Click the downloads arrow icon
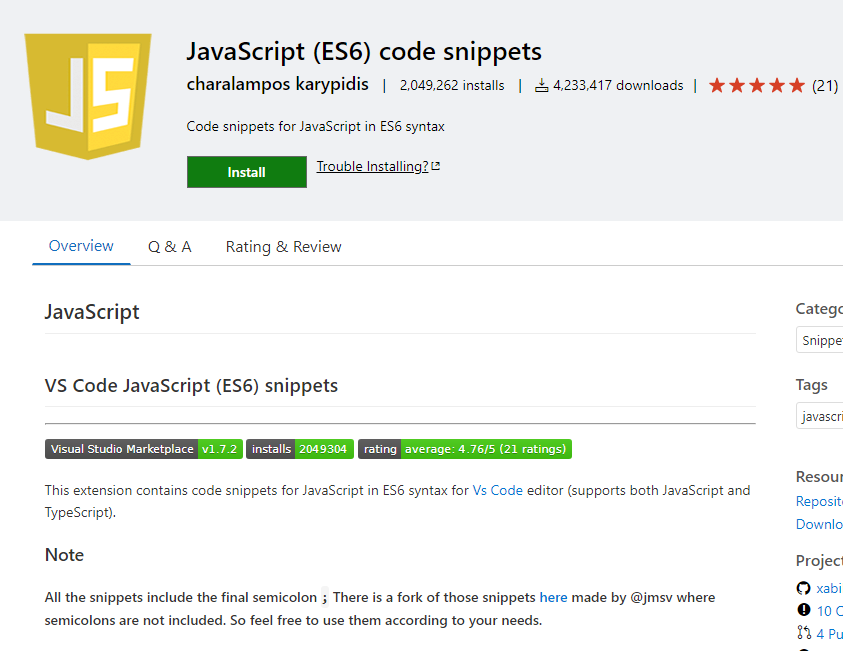This screenshot has width=843, height=651. tap(541, 85)
